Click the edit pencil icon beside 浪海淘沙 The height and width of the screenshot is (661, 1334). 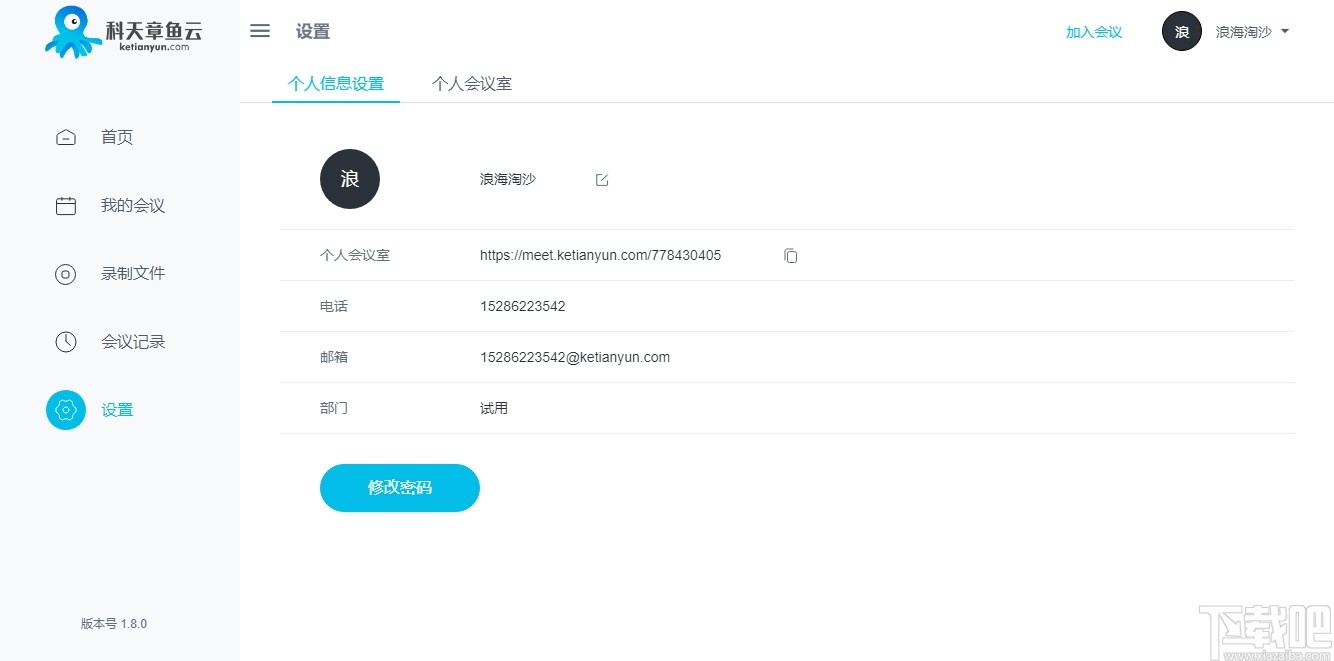click(601, 179)
